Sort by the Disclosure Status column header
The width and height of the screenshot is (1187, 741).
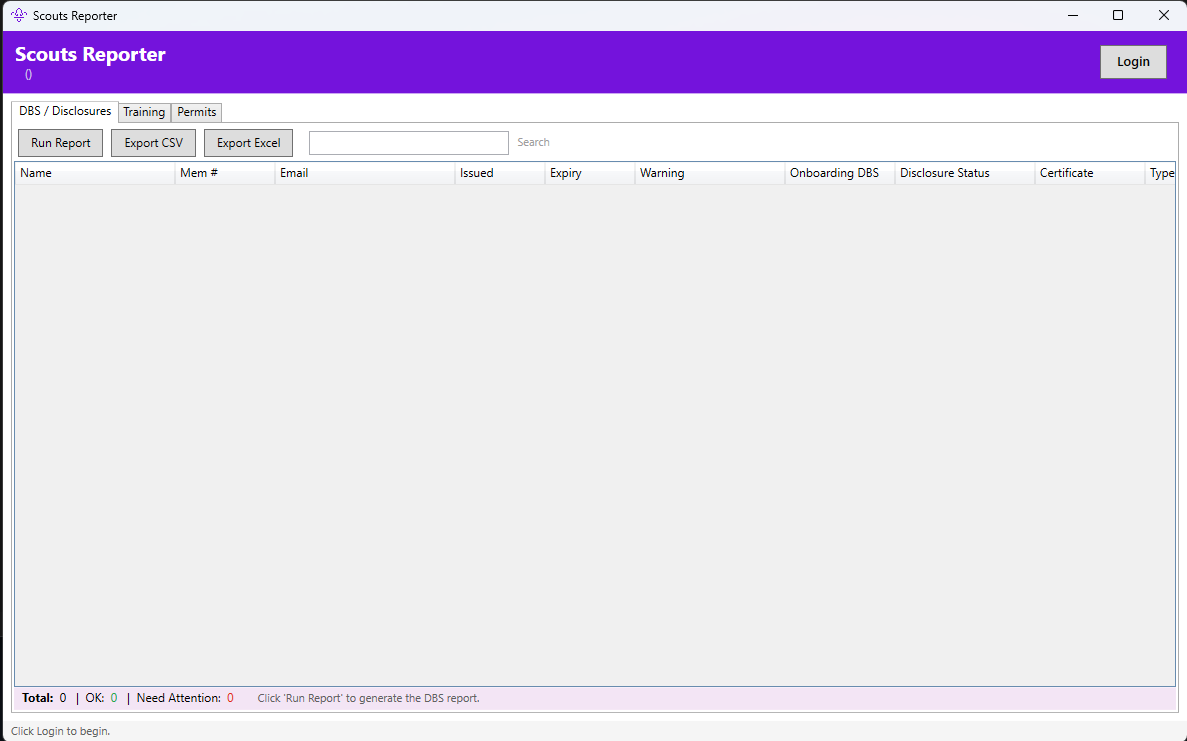click(x=965, y=173)
